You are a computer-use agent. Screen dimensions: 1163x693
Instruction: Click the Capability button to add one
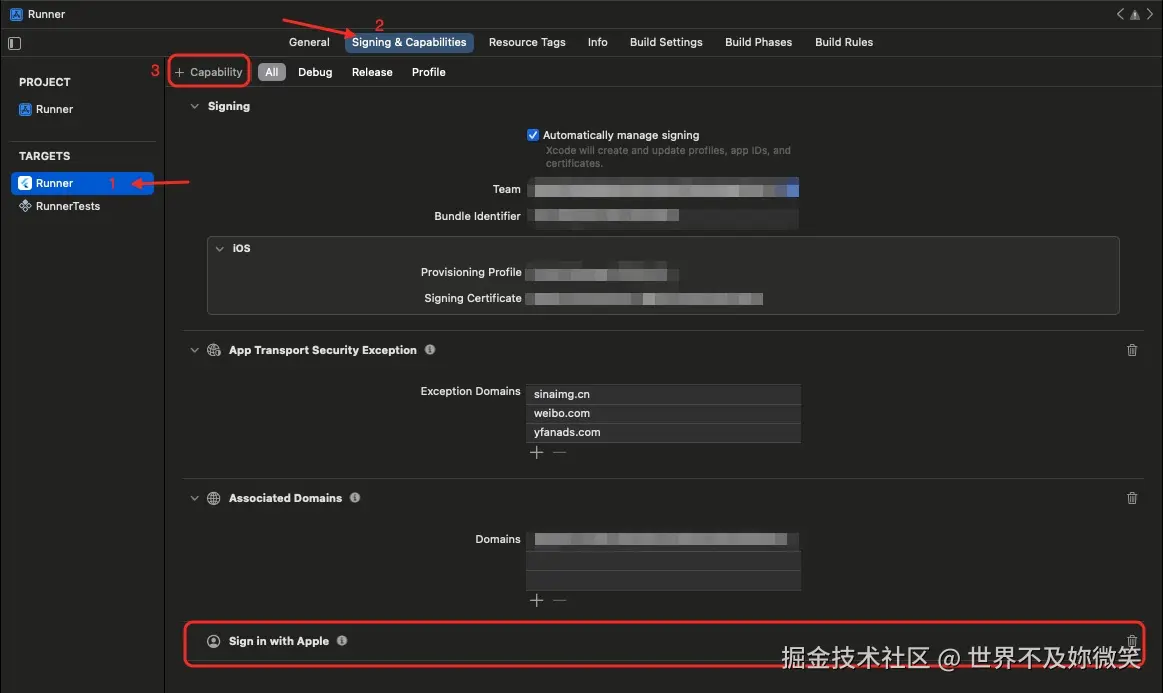click(208, 71)
